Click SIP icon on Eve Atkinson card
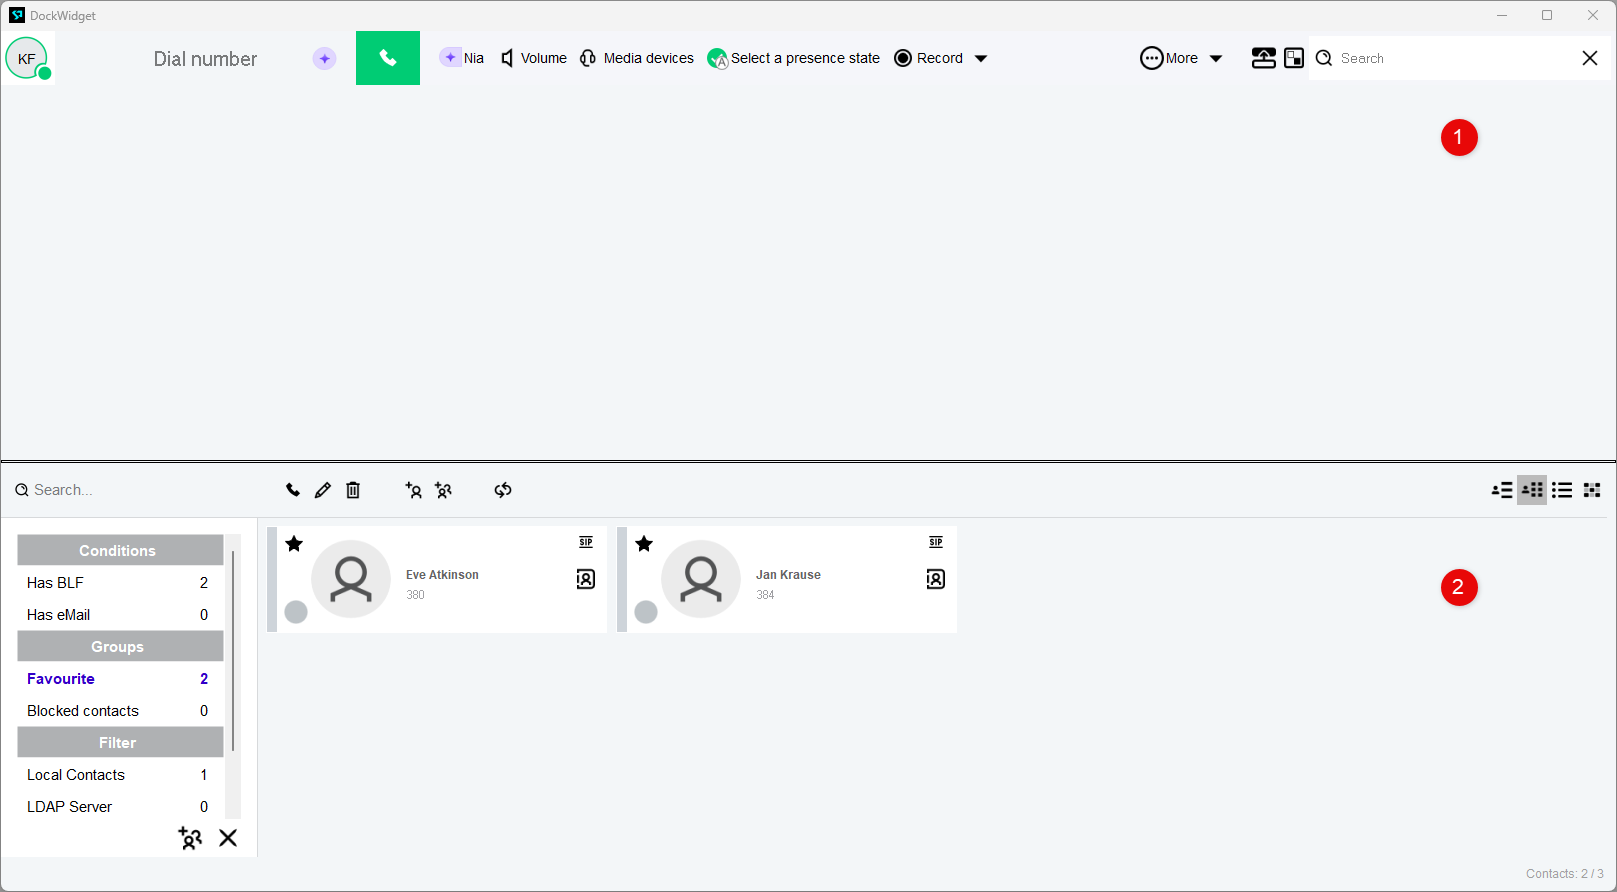1617x892 pixels. point(586,542)
